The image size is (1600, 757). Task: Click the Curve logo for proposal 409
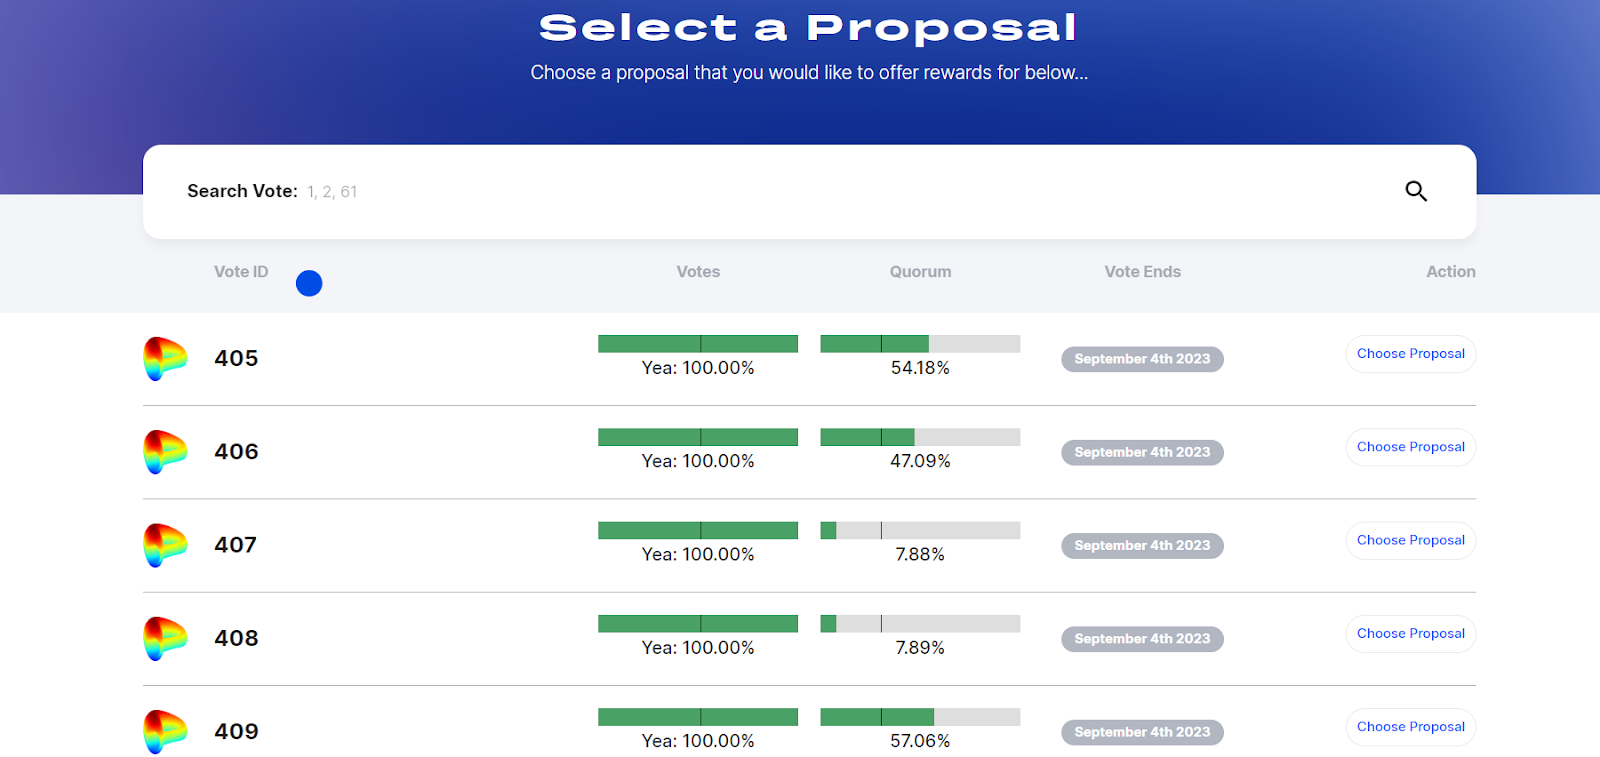click(x=165, y=731)
